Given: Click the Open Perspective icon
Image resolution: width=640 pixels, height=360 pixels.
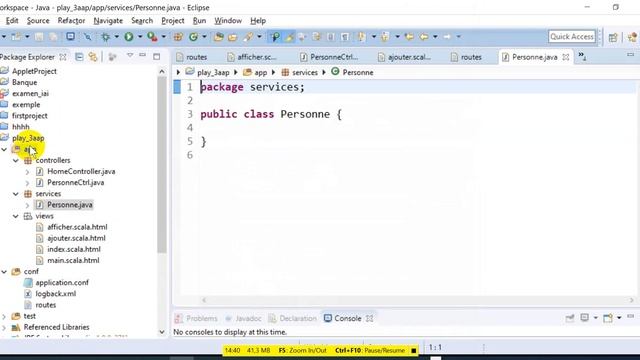Looking at the screenshot, I should click(613, 37).
